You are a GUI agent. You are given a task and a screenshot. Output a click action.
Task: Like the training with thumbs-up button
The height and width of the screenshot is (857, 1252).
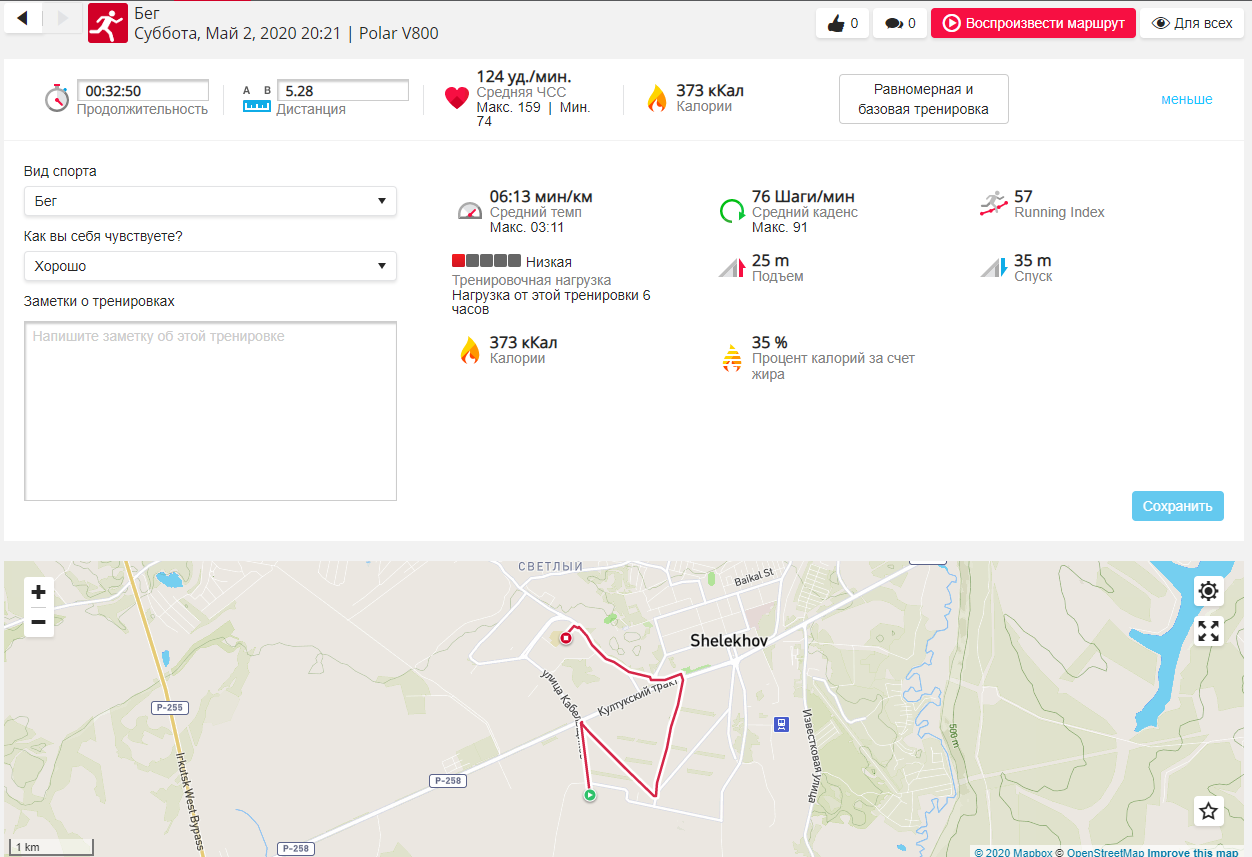(842, 23)
